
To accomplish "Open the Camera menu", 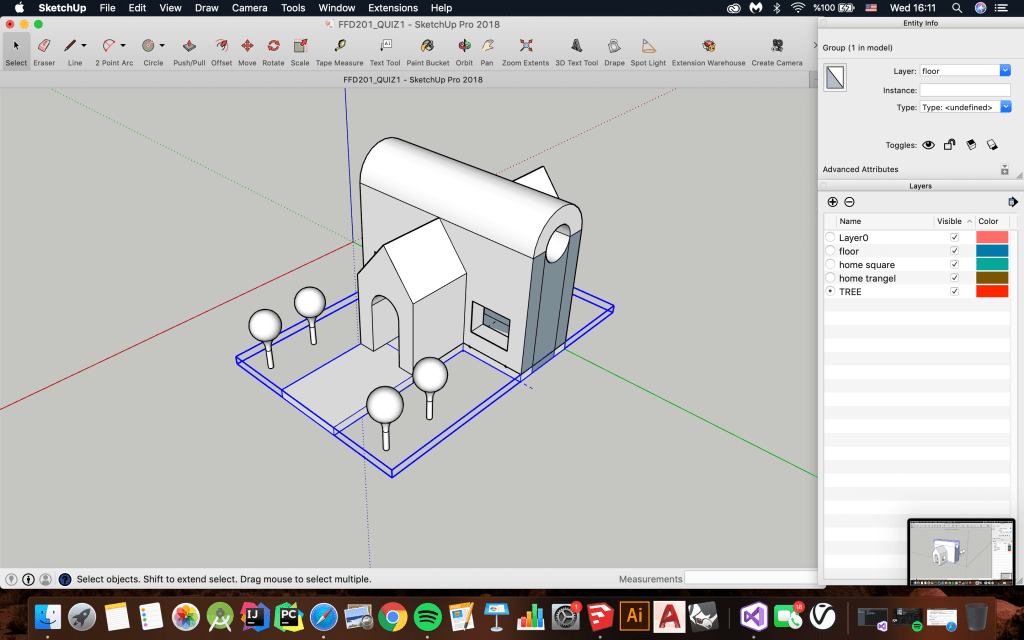I will click(x=249, y=8).
